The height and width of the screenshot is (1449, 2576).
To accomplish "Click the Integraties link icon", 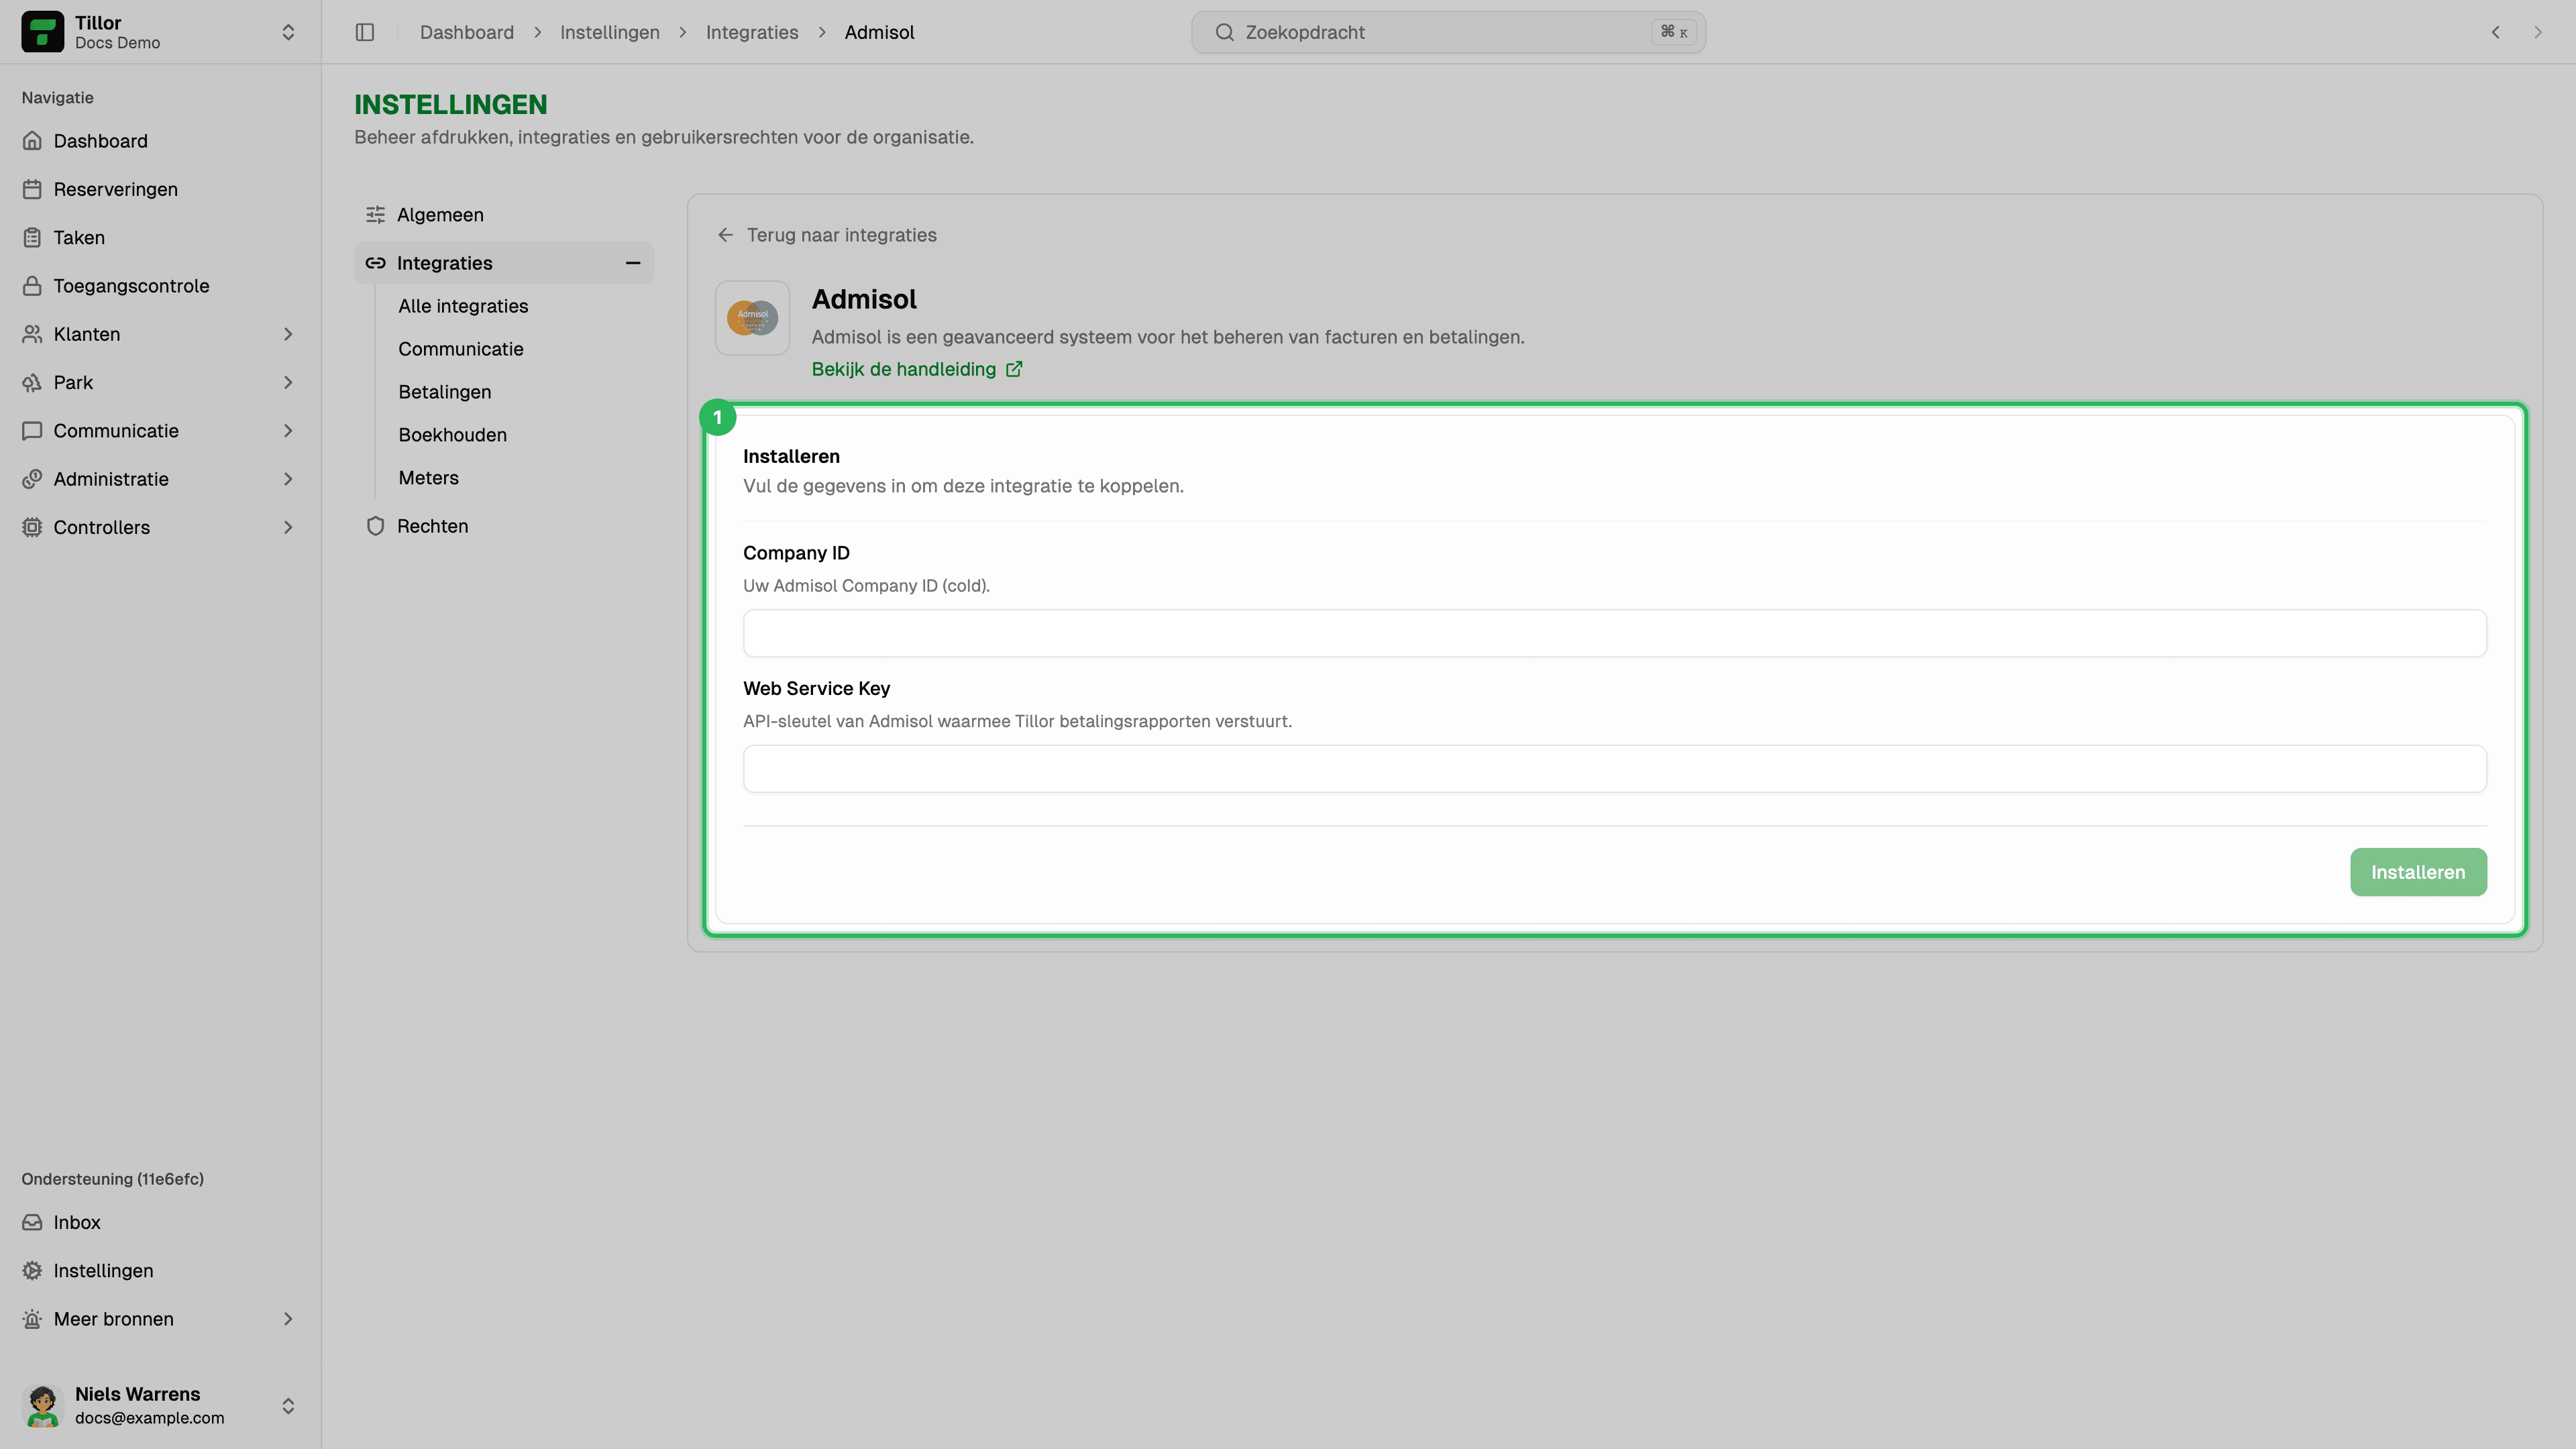I will (375, 263).
